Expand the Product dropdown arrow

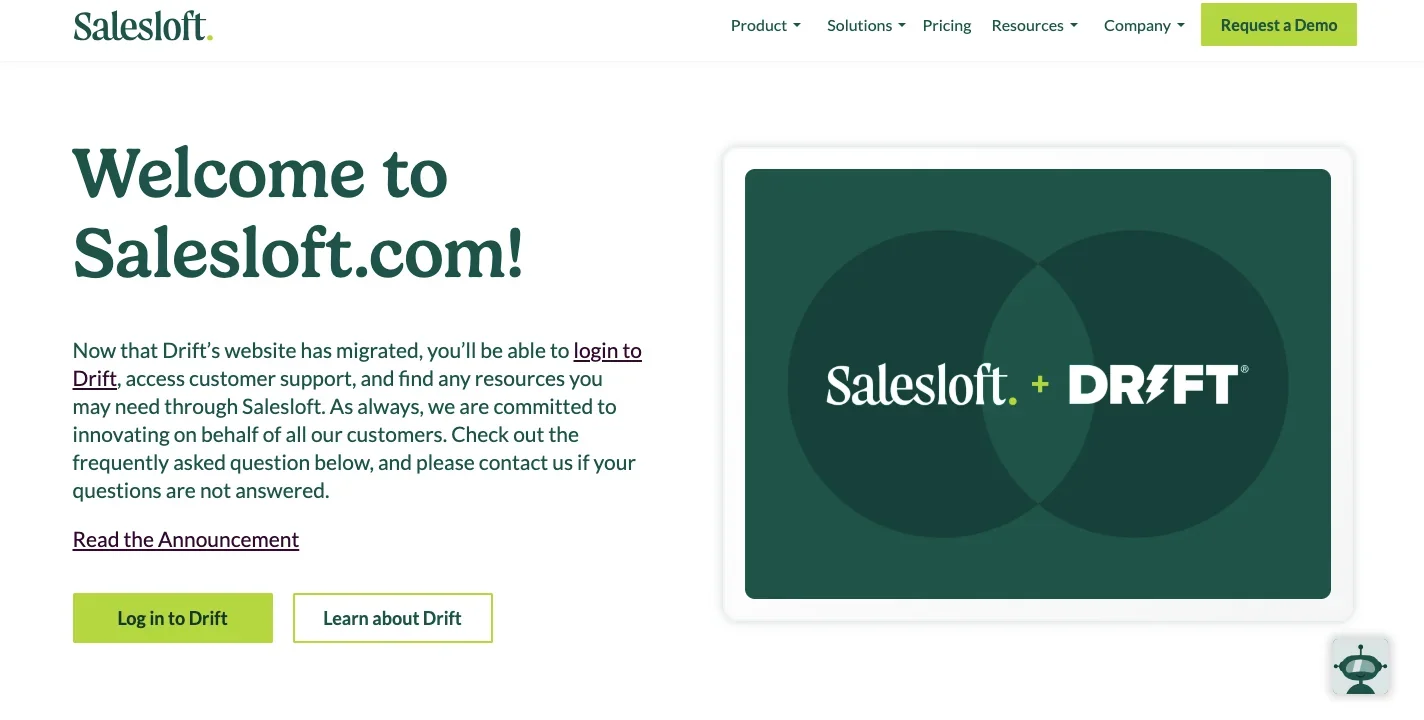(797, 26)
